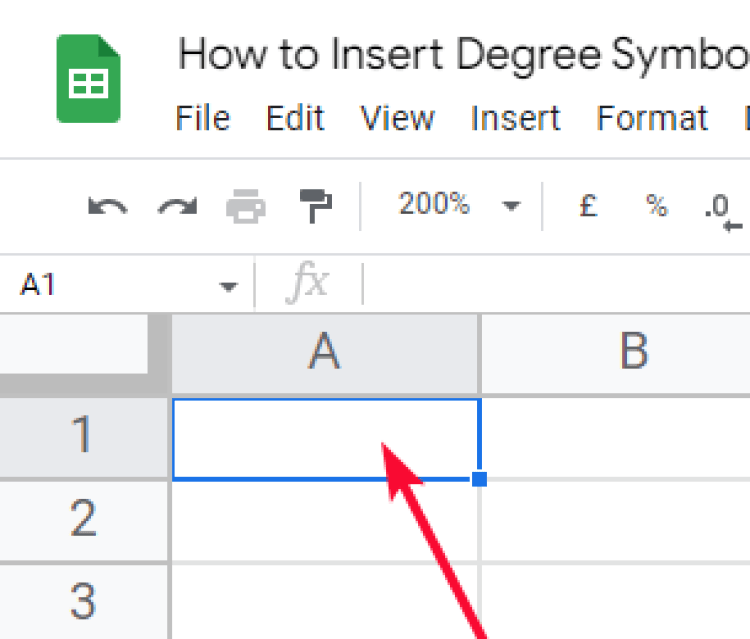Image resolution: width=750 pixels, height=639 pixels.
Task: Click the Undo arrow icon
Action: [x=107, y=207]
